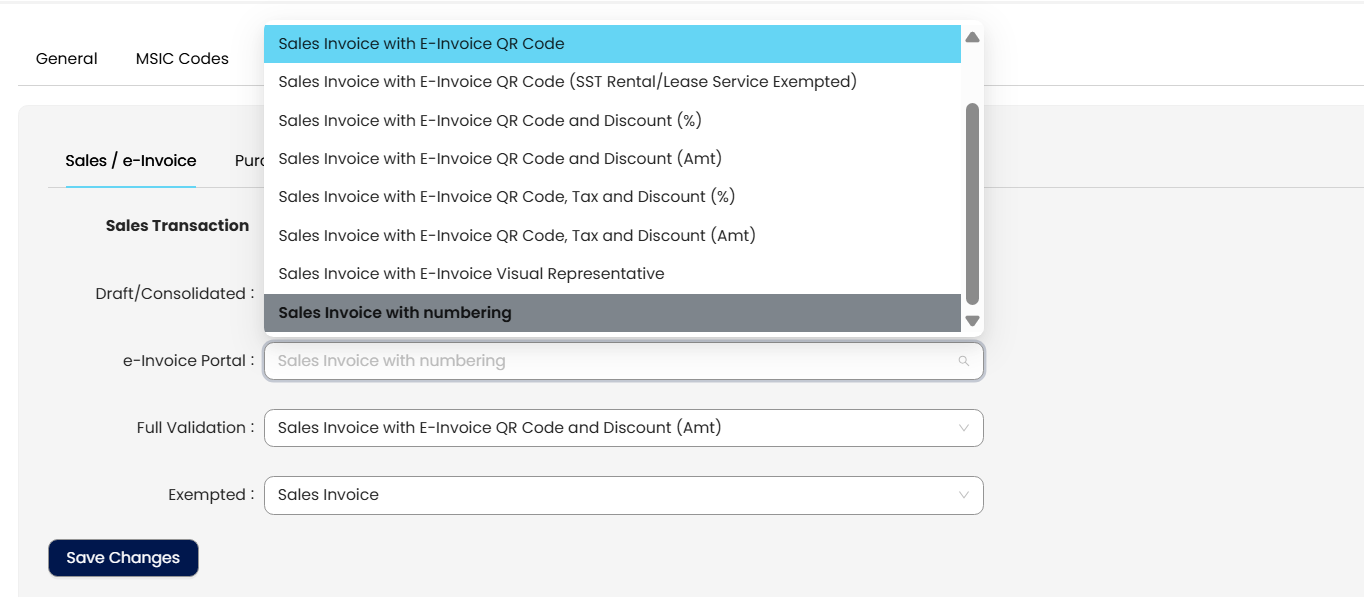Select the Sales / e-Invoice sub-tab
This screenshot has height=597, width=1364.
[x=130, y=161]
